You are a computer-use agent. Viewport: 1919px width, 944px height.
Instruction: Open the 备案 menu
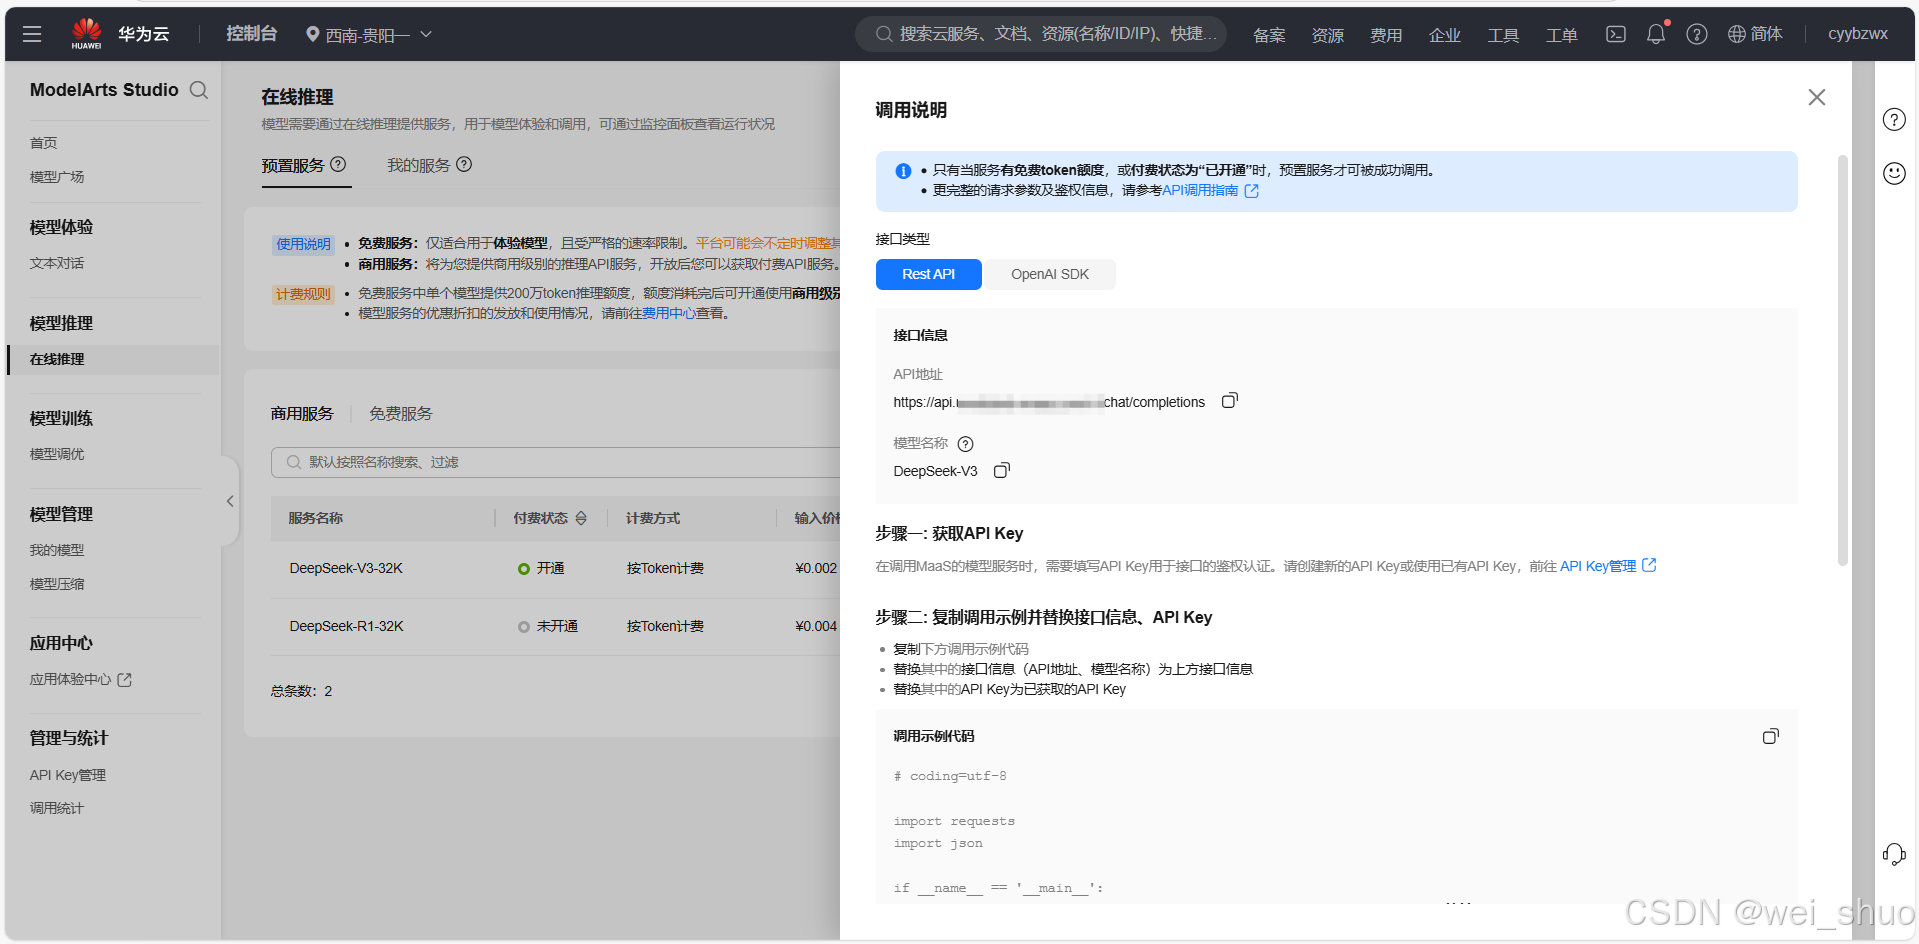[x=1269, y=35]
